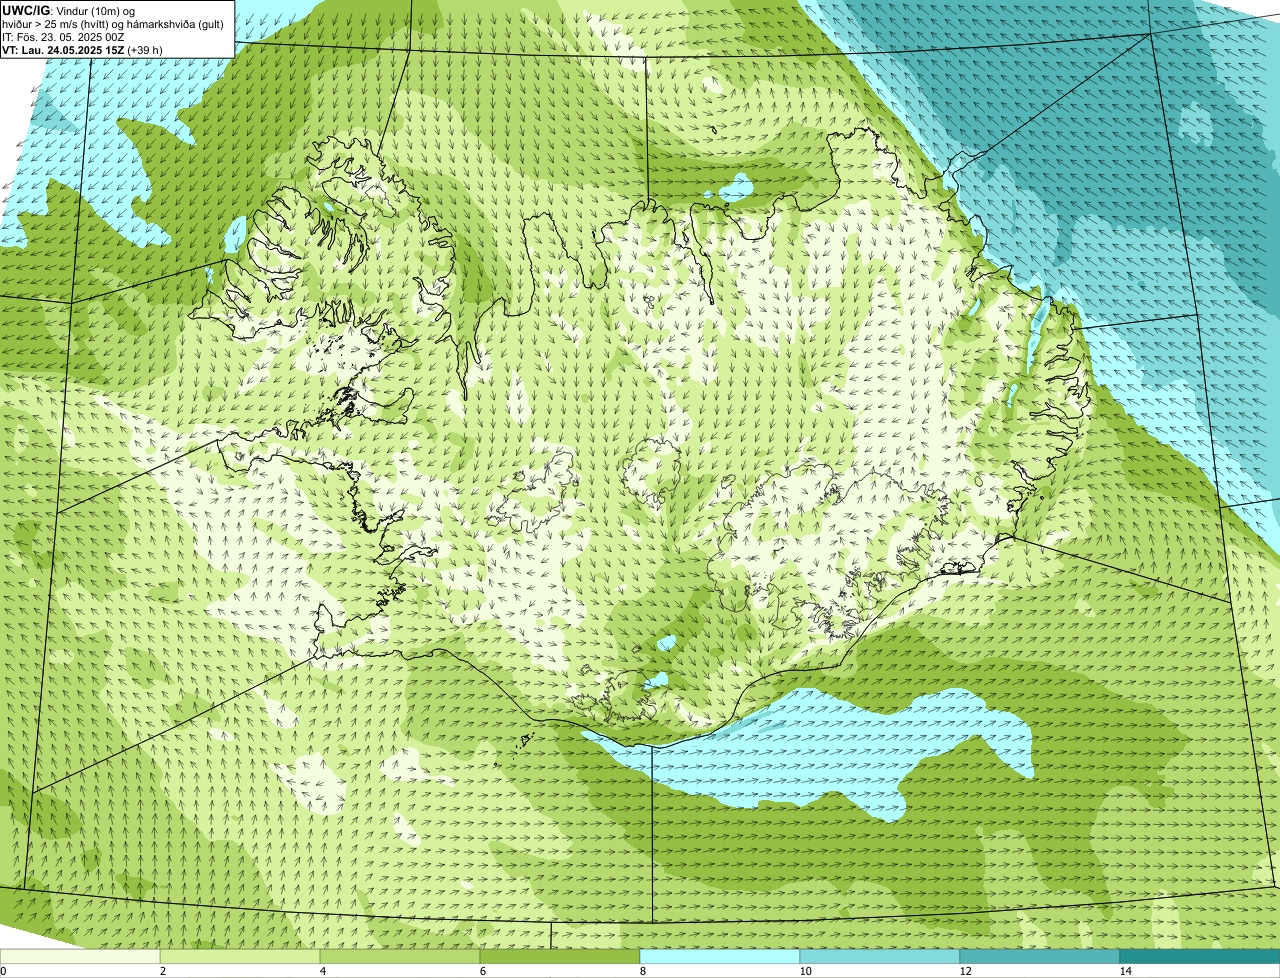
Task: Click the legend label "2"
Action: click(162, 971)
